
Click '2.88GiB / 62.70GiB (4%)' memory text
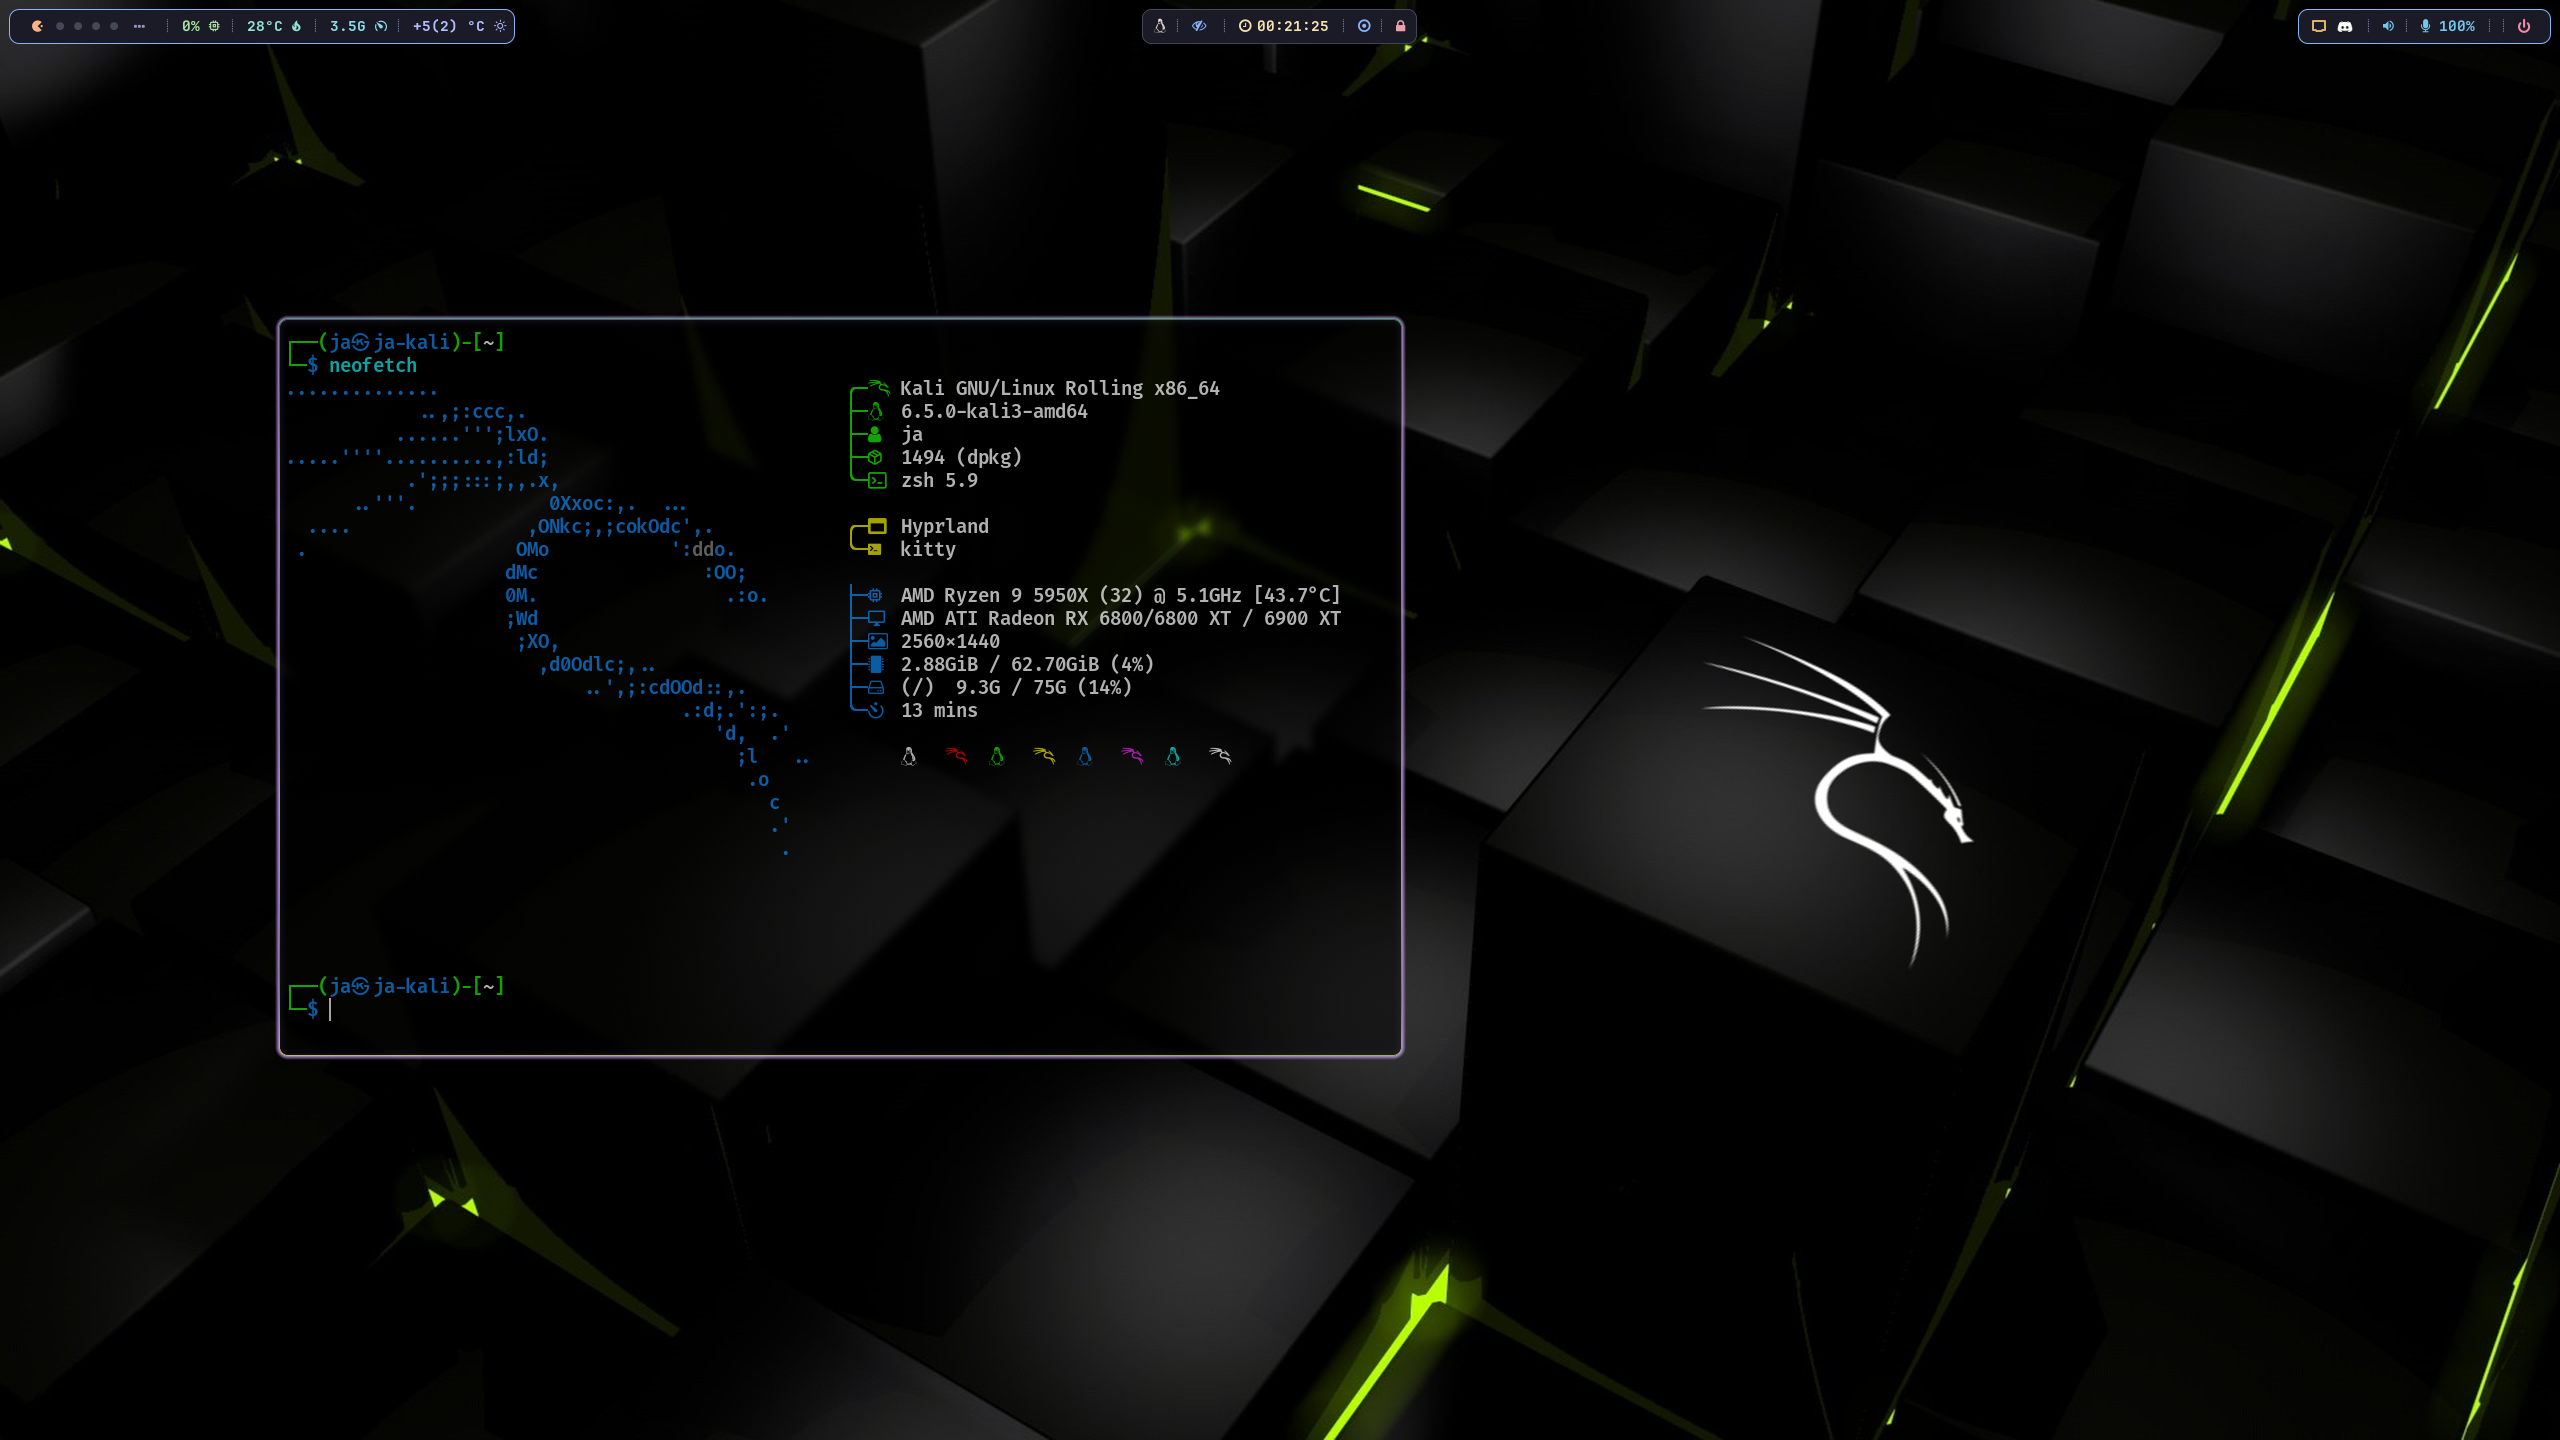1027,664
